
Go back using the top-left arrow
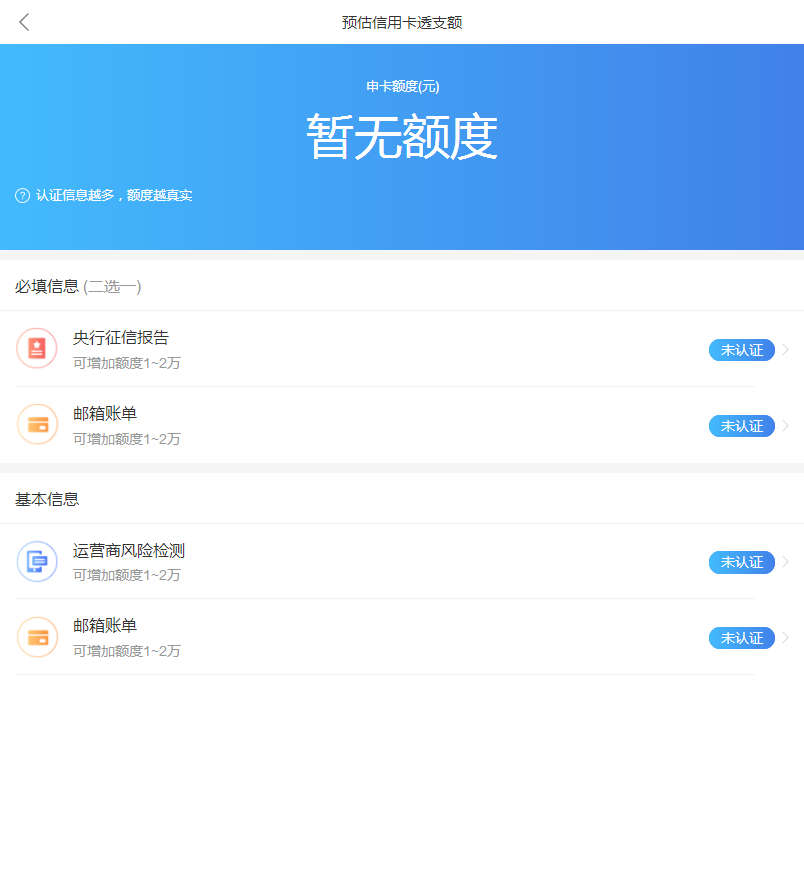point(24,22)
